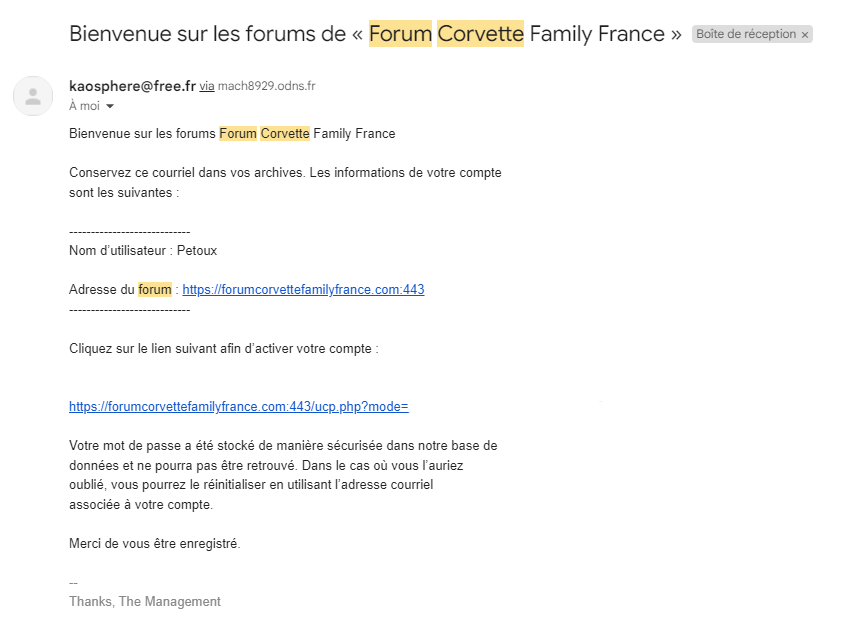Click the sender's profile avatar icon
This screenshot has height=625, width=849.
(33, 96)
